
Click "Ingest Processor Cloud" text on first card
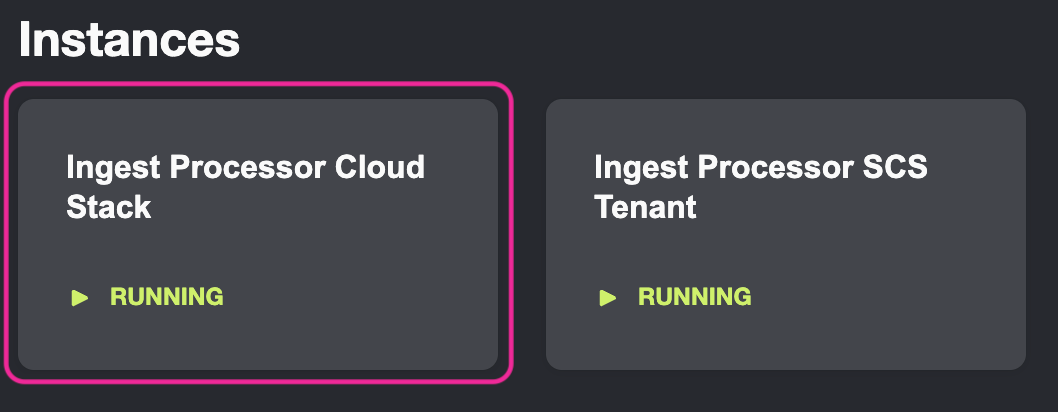(245, 167)
